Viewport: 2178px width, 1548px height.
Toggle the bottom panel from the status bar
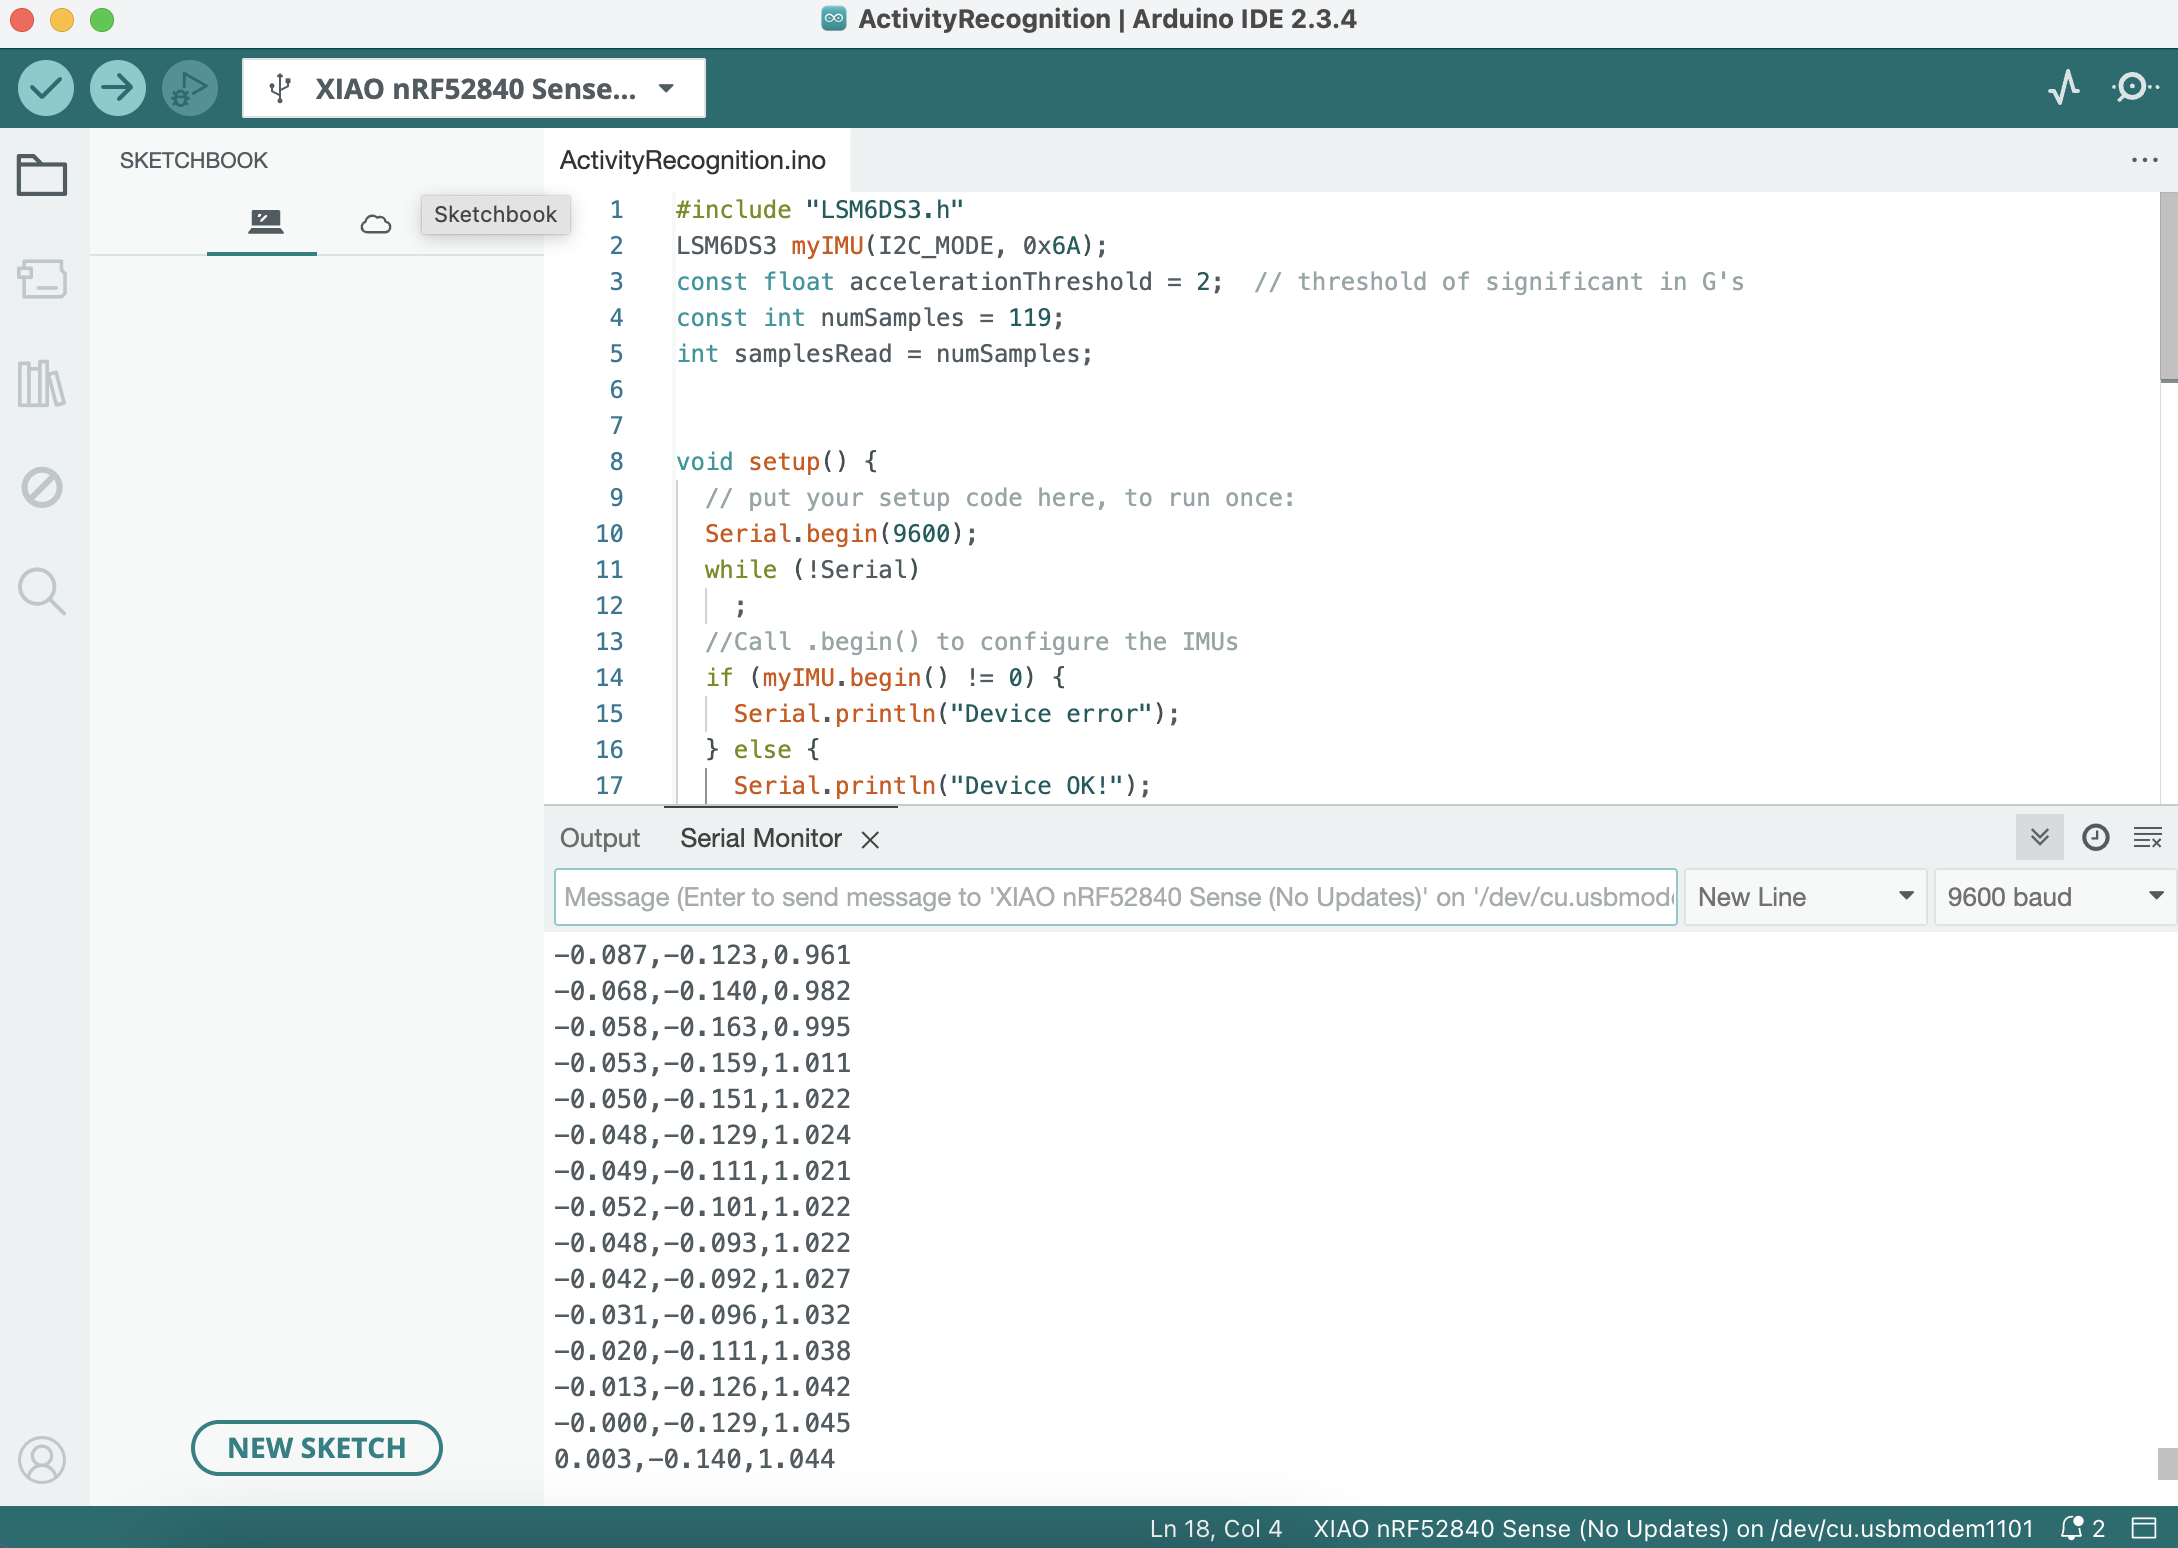[x=2144, y=1528]
